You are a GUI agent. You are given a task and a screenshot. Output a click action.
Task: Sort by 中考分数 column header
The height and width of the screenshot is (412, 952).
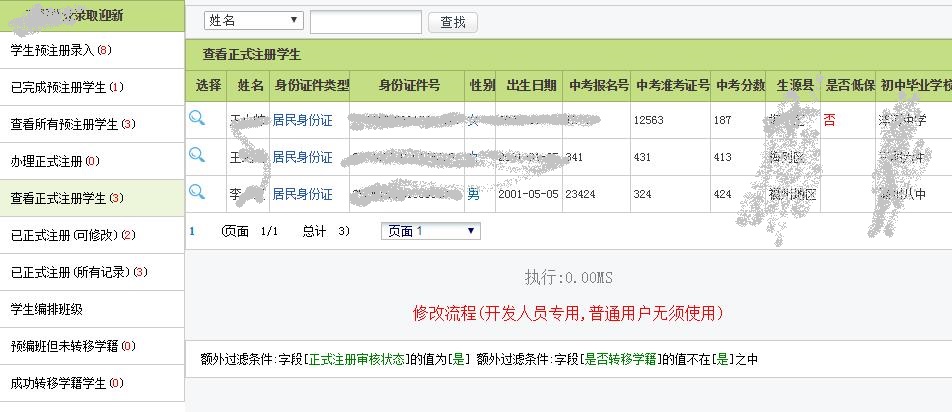coord(740,86)
